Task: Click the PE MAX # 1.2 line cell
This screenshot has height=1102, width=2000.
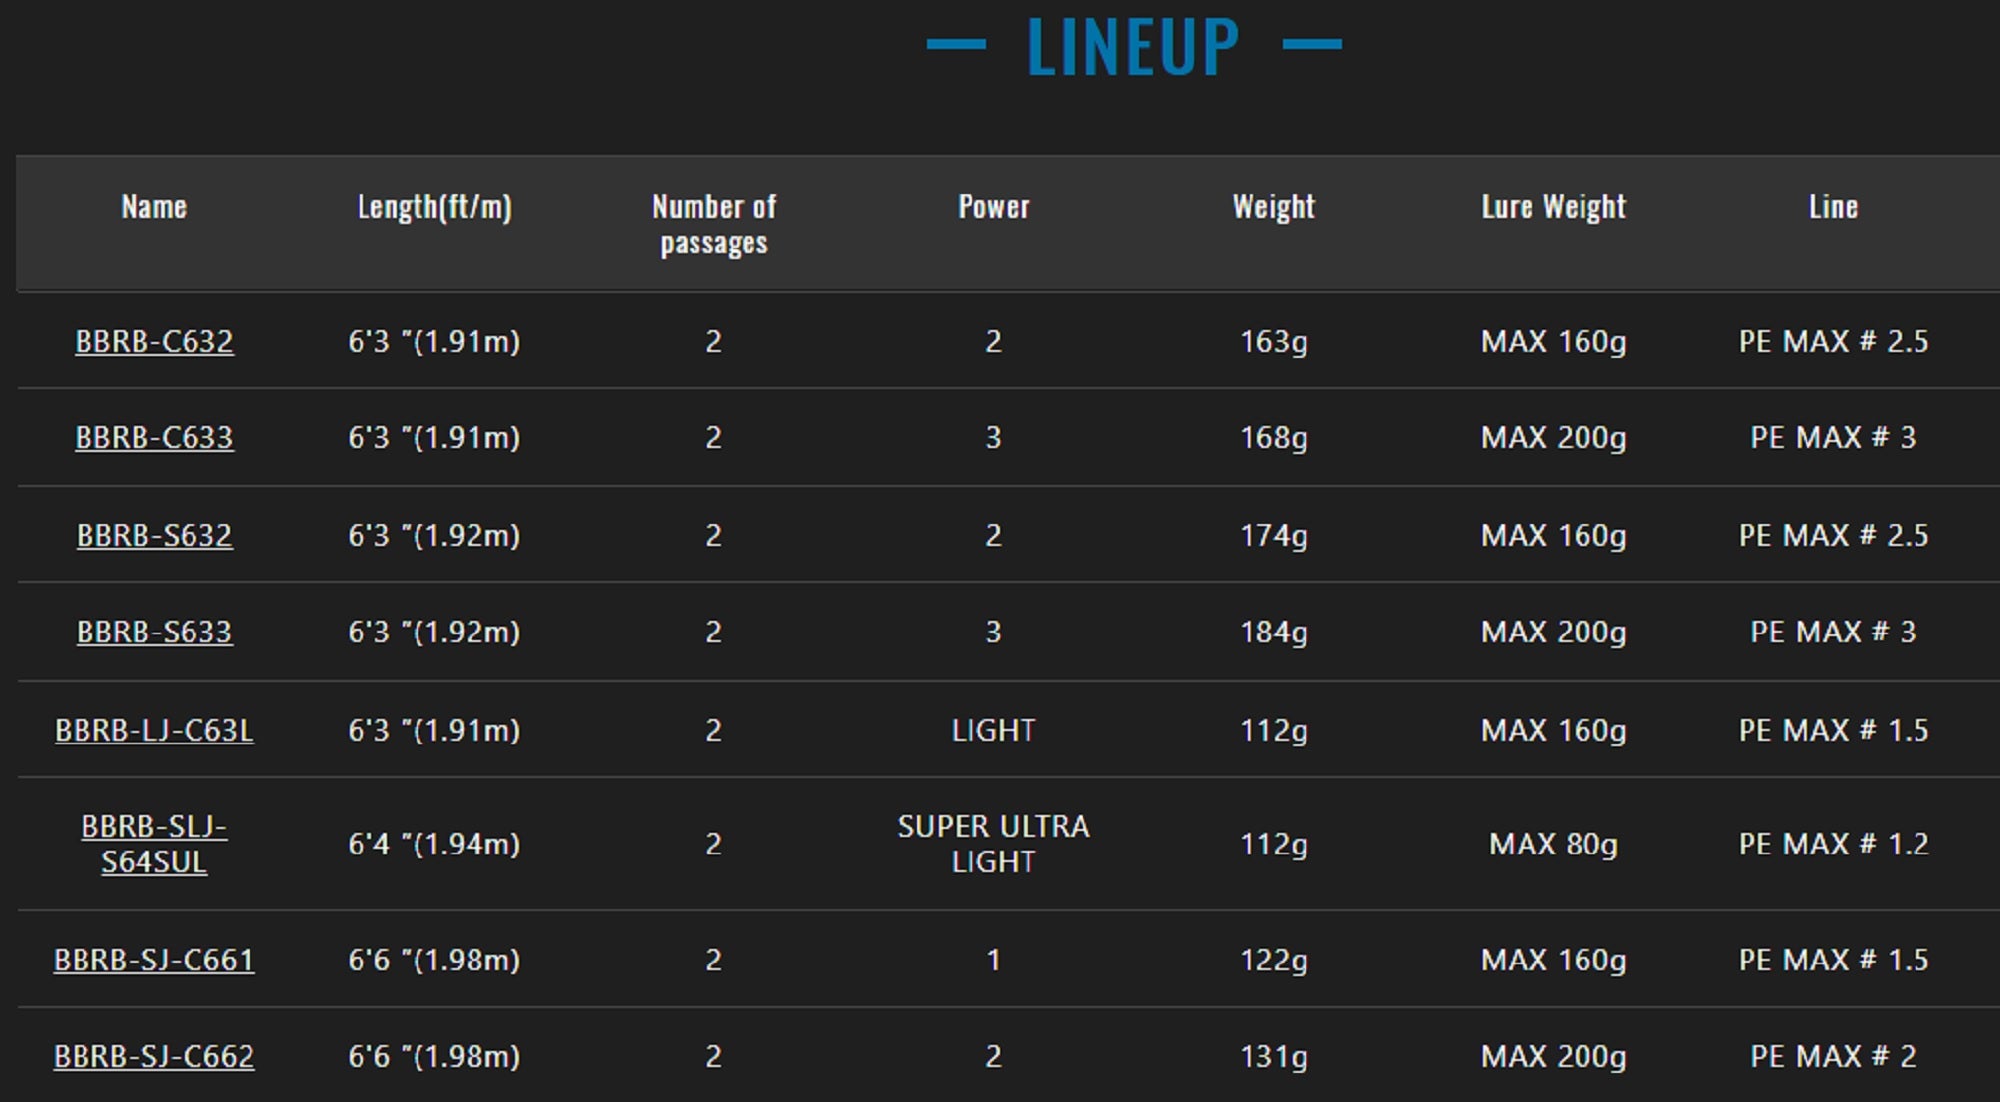Action: (1833, 844)
